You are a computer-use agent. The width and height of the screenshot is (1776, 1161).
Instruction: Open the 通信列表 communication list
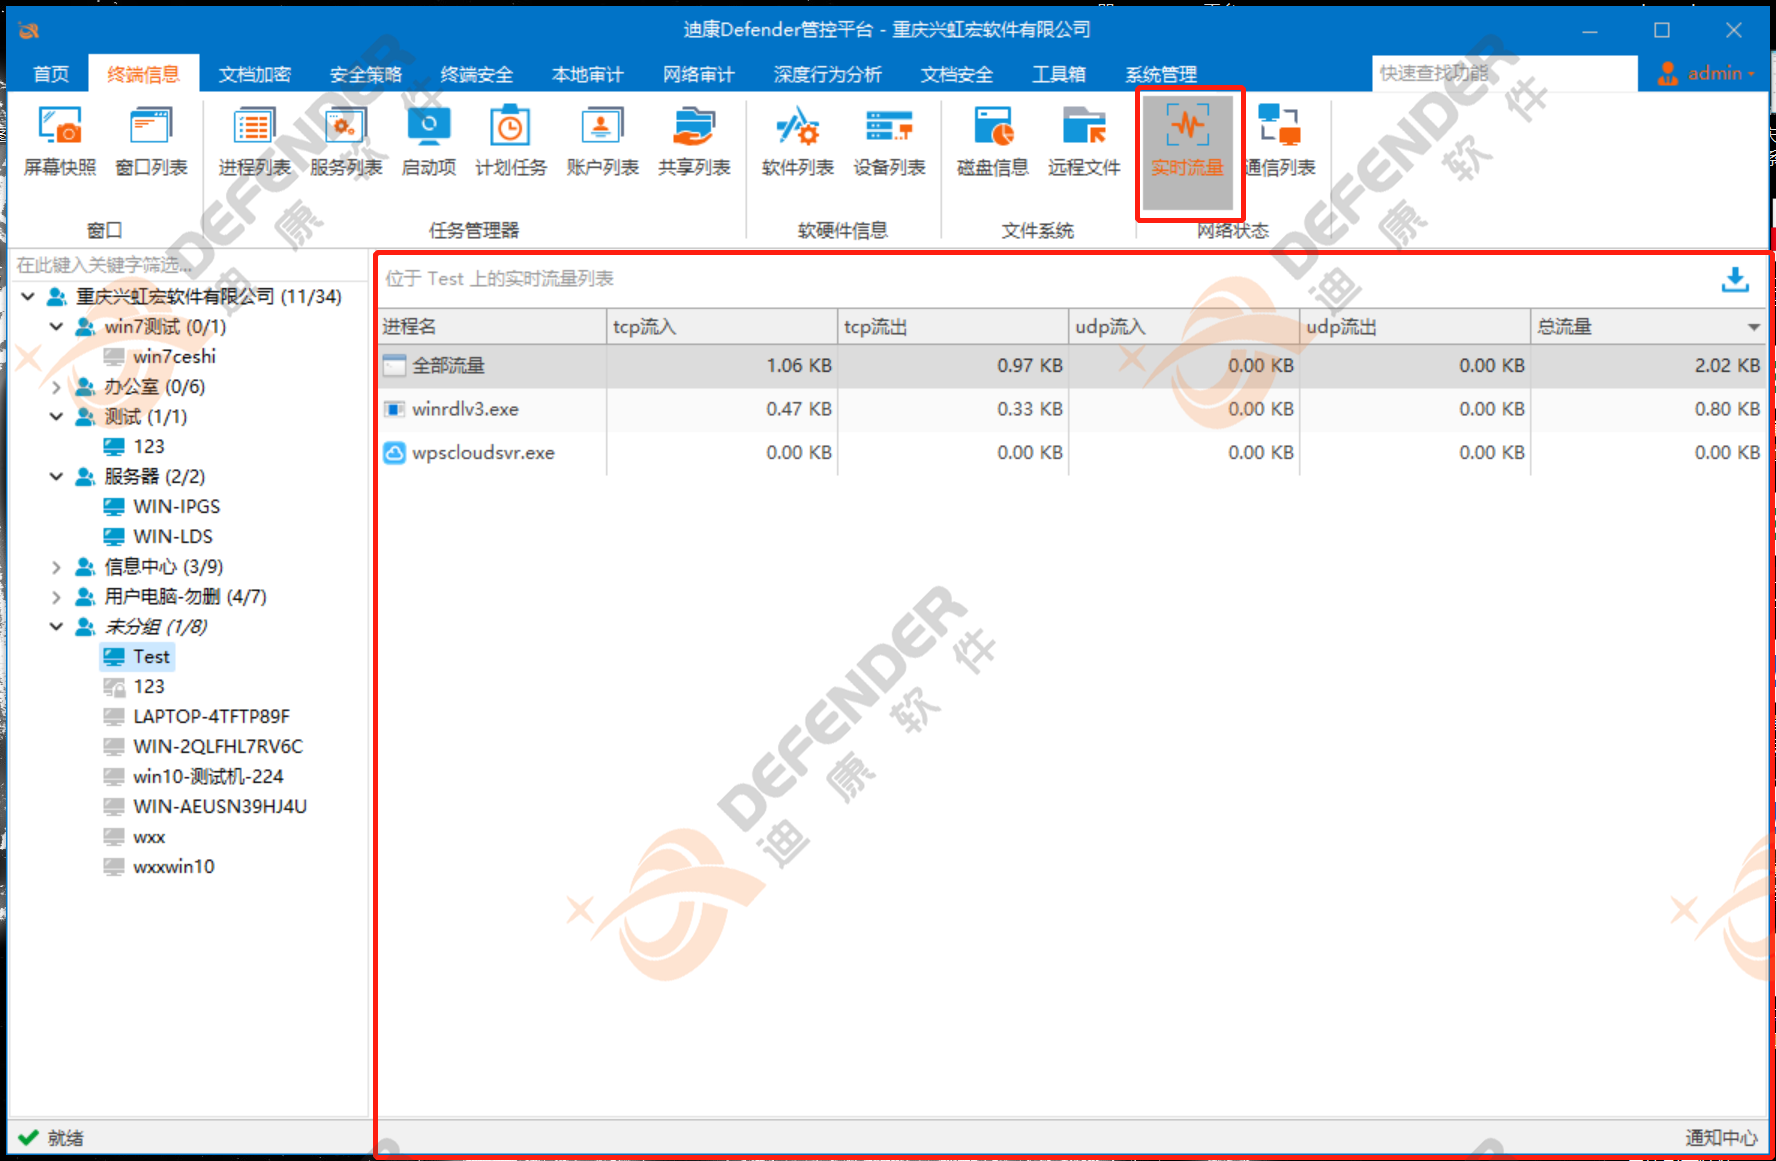coord(1280,143)
